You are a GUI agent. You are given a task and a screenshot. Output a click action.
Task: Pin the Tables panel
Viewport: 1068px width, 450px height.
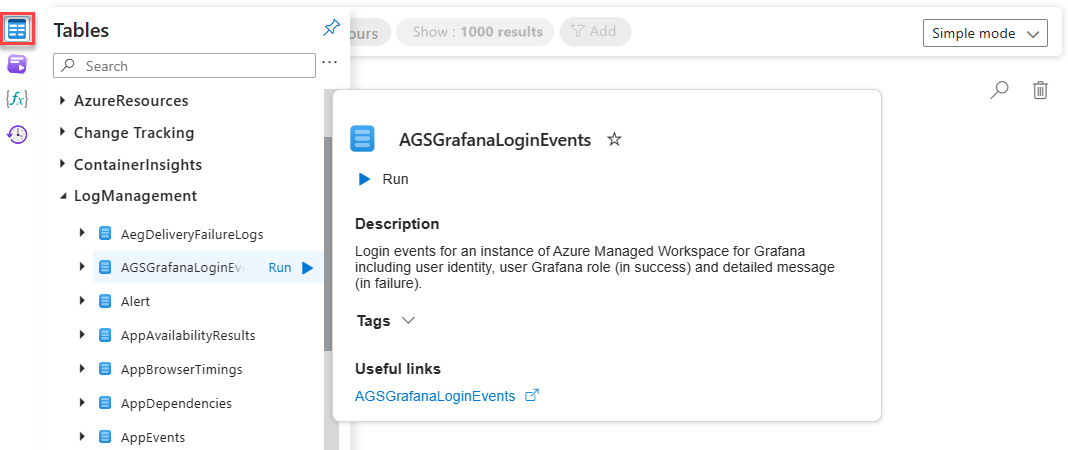[331, 29]
